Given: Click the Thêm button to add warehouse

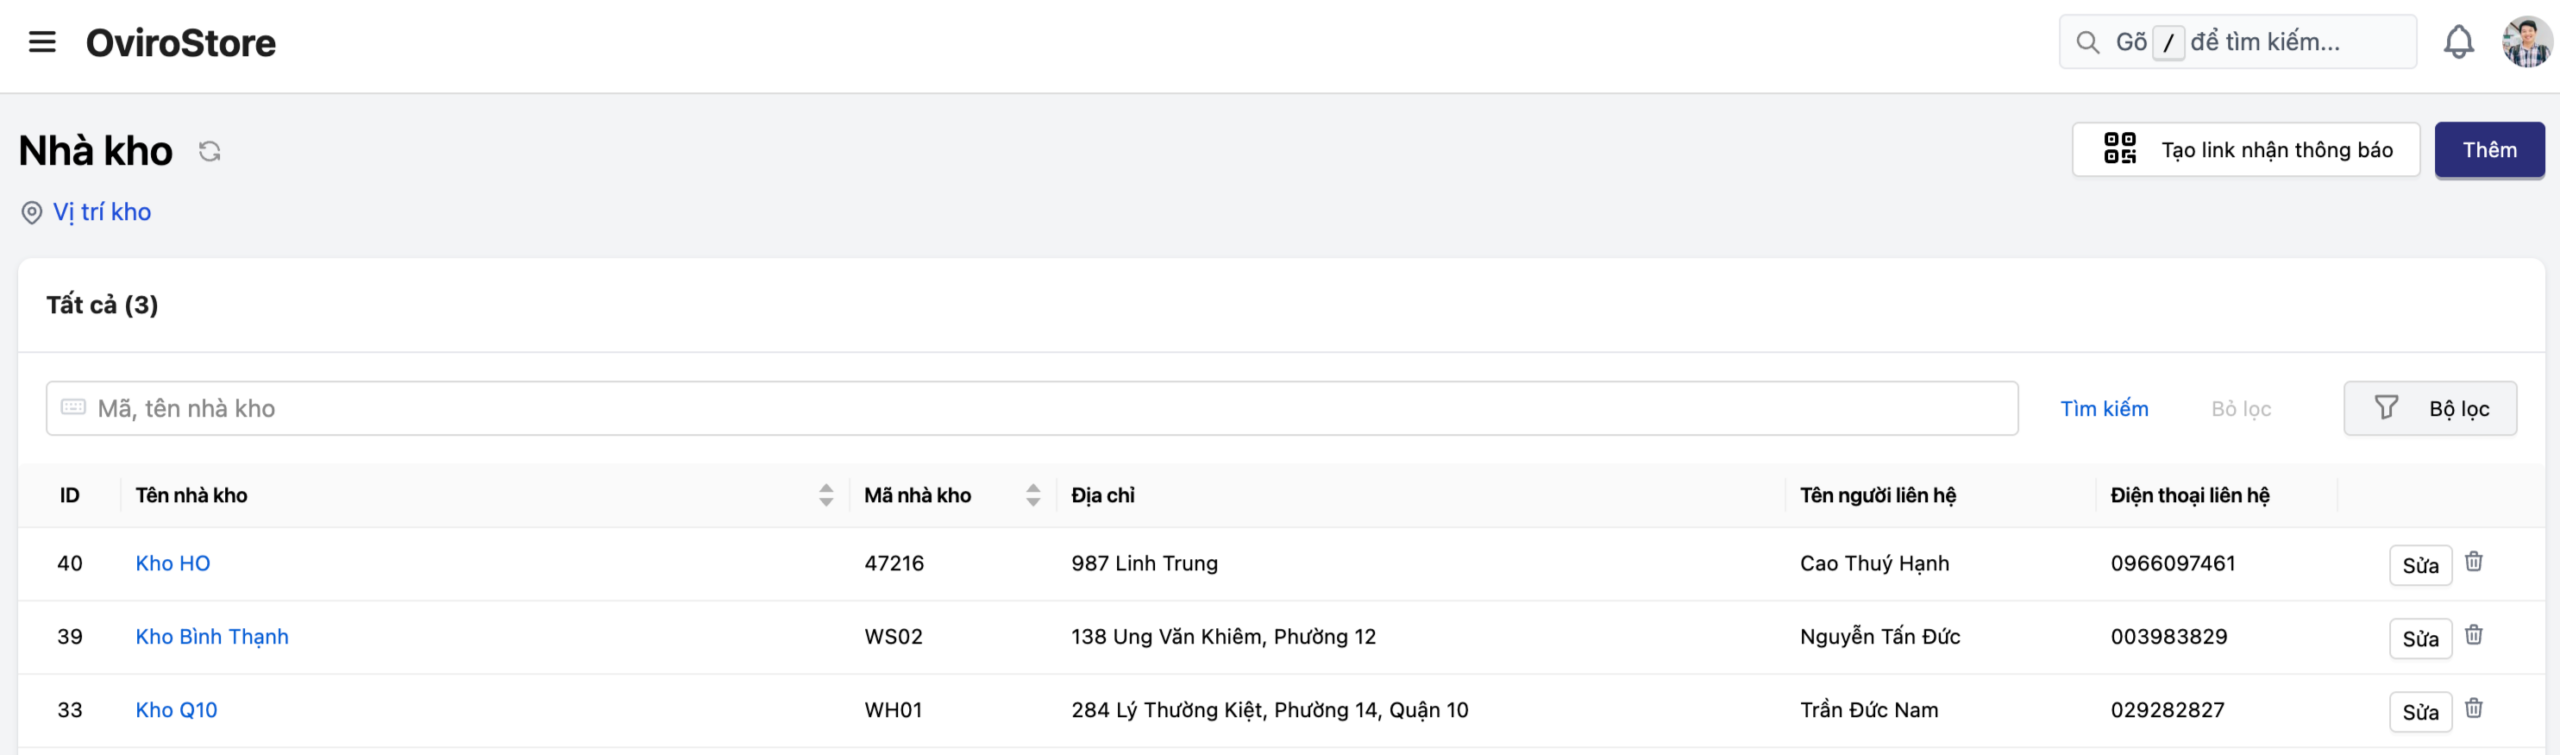Looking at the screenshot, I should pyautogui.click(x=2488, y=150).
